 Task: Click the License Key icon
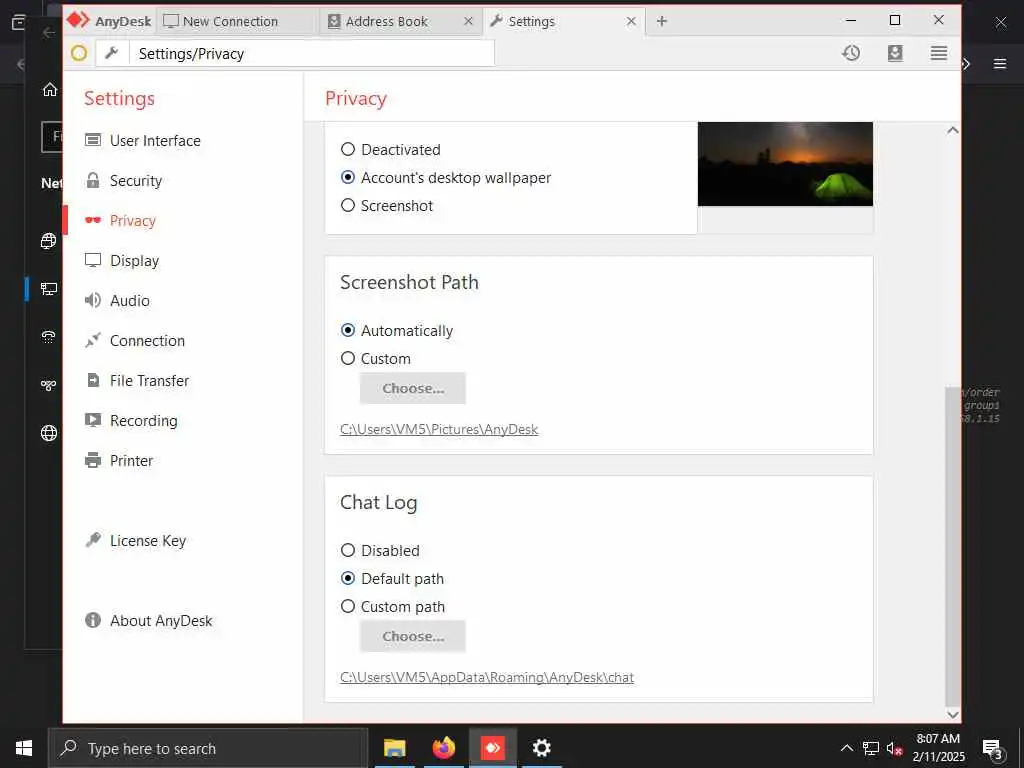(x=93, y=540)
